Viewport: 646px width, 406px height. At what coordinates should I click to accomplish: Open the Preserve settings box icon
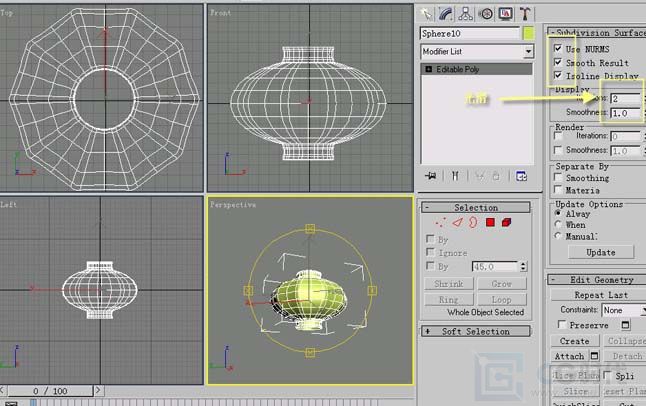click(625, 325)
